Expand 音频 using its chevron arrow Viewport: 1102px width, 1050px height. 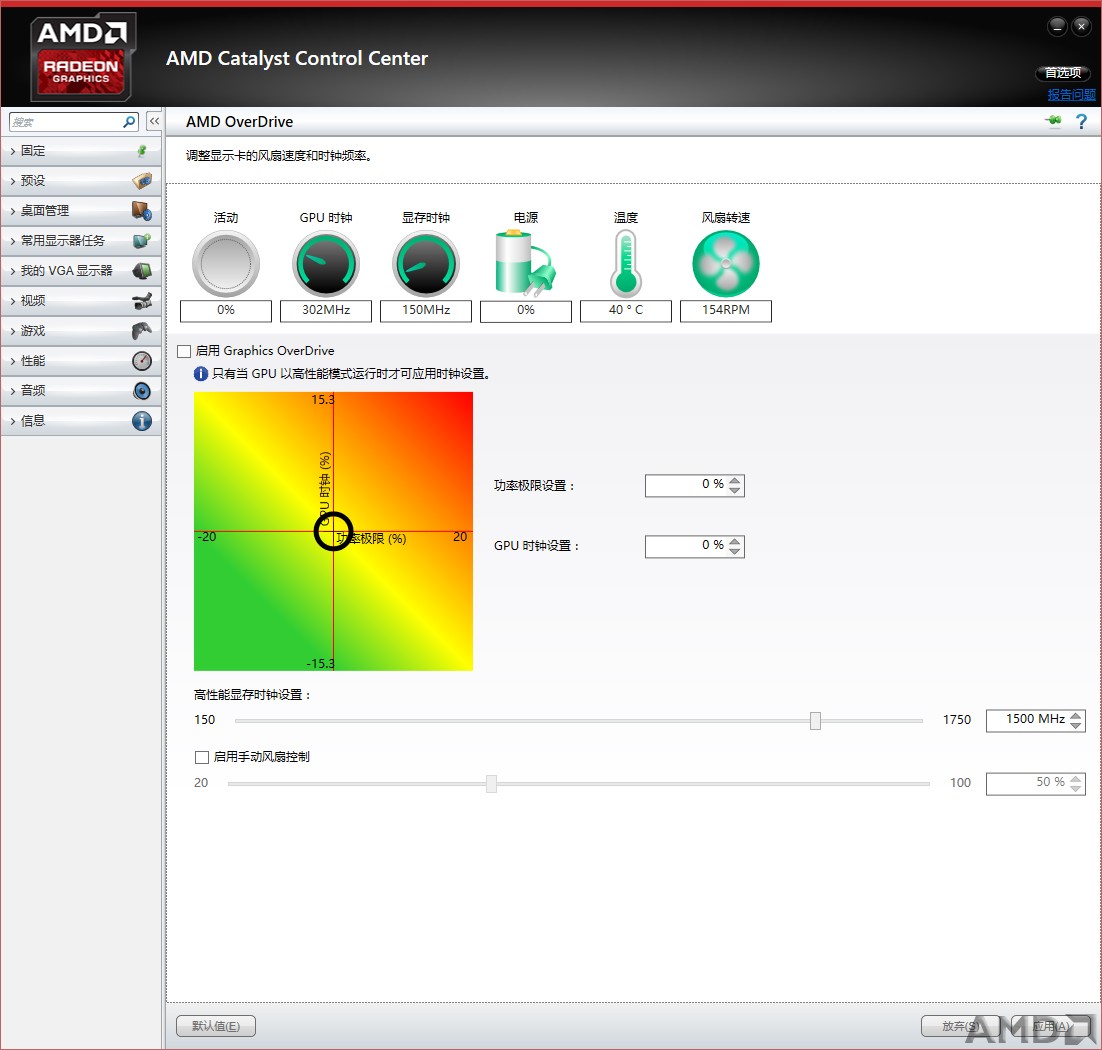pos(13,391)
